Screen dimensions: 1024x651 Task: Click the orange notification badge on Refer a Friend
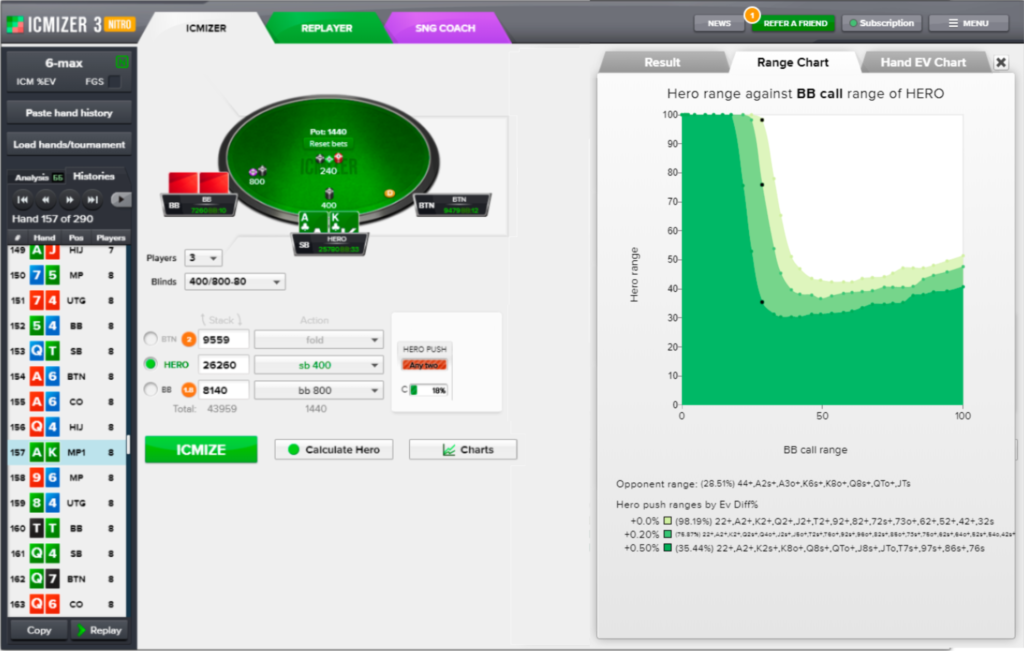pos(752,14)
